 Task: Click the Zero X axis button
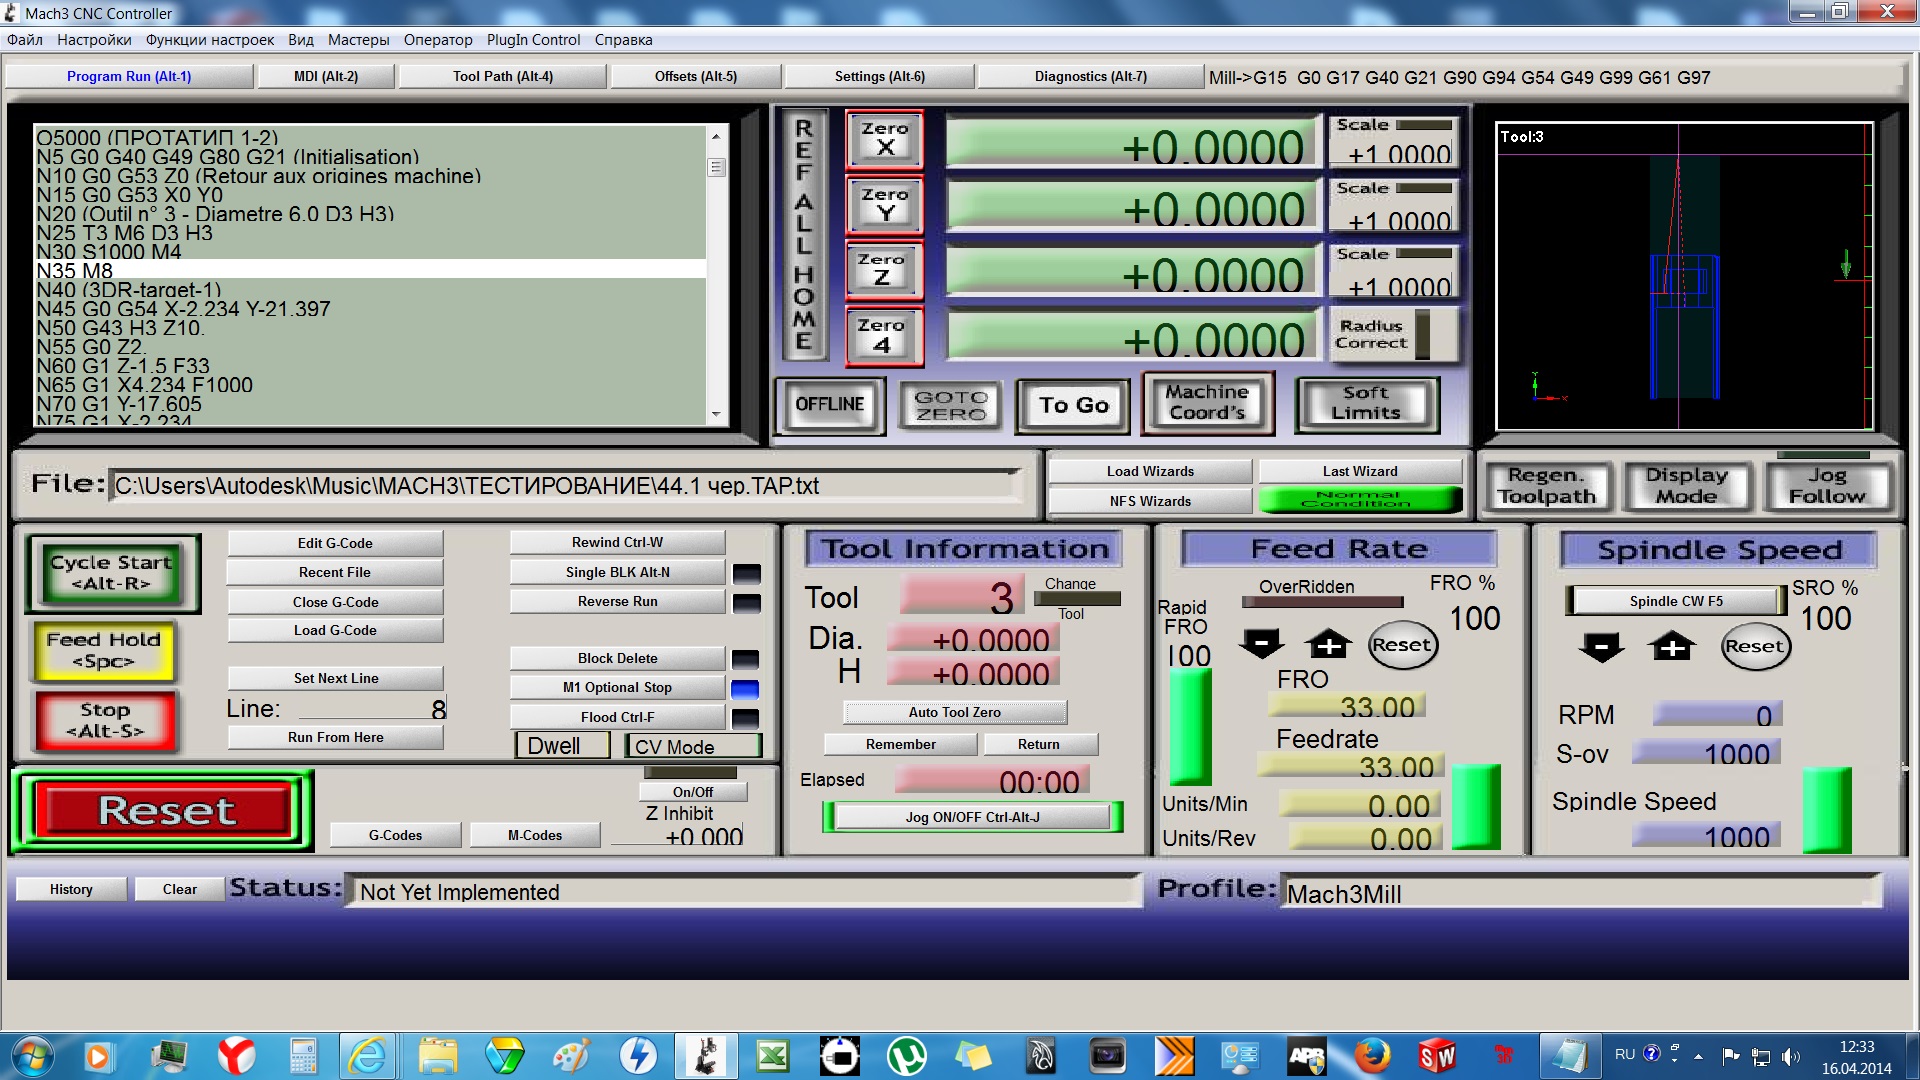point(884,139)
